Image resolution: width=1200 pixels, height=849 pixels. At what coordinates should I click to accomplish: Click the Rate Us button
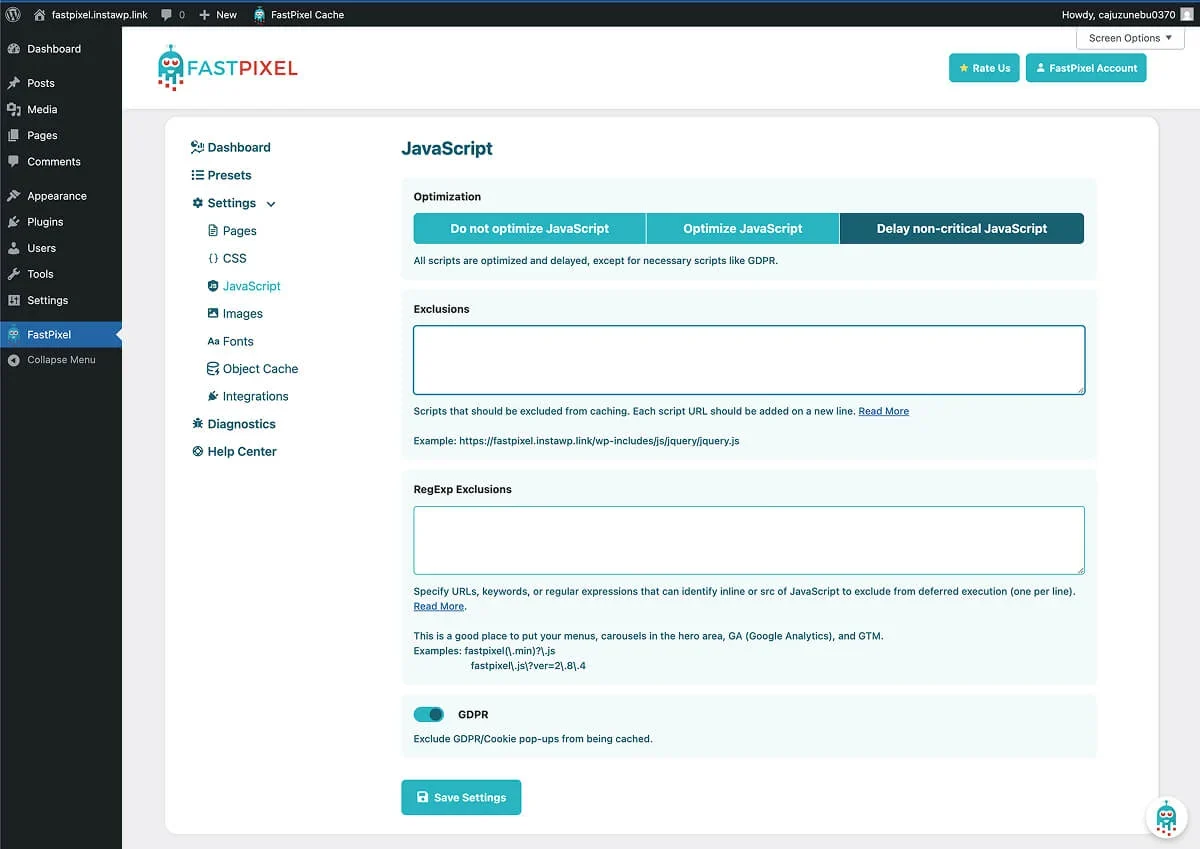click(984, 68)
